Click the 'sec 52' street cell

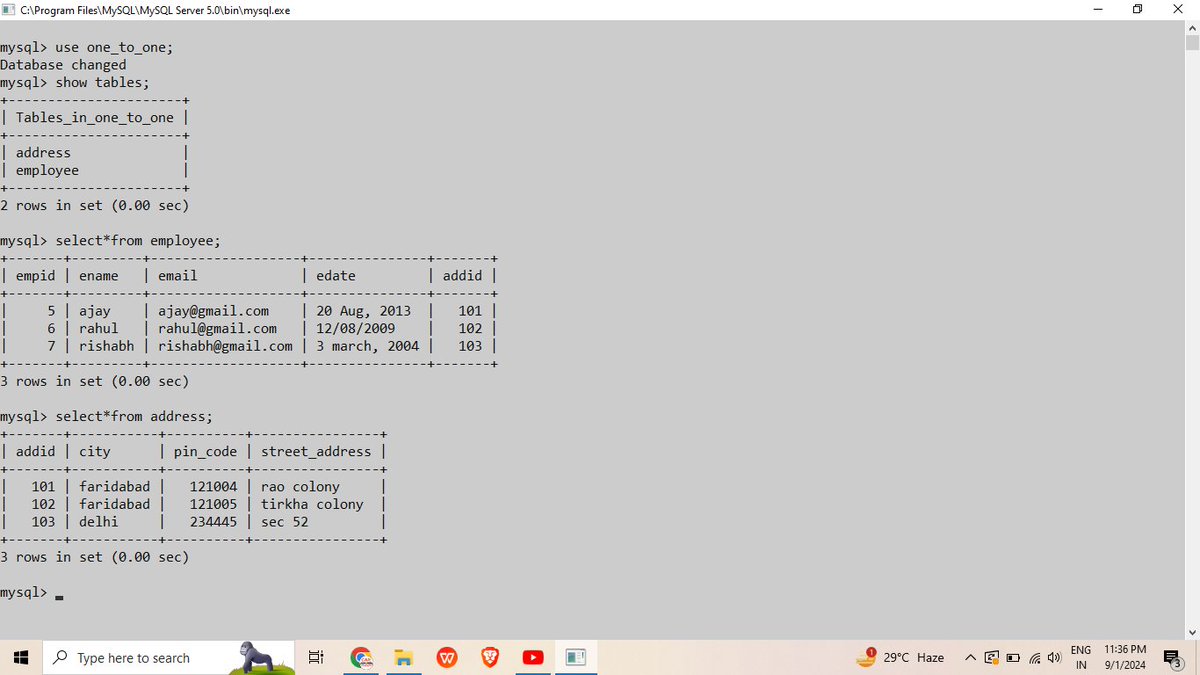point(284,521)
